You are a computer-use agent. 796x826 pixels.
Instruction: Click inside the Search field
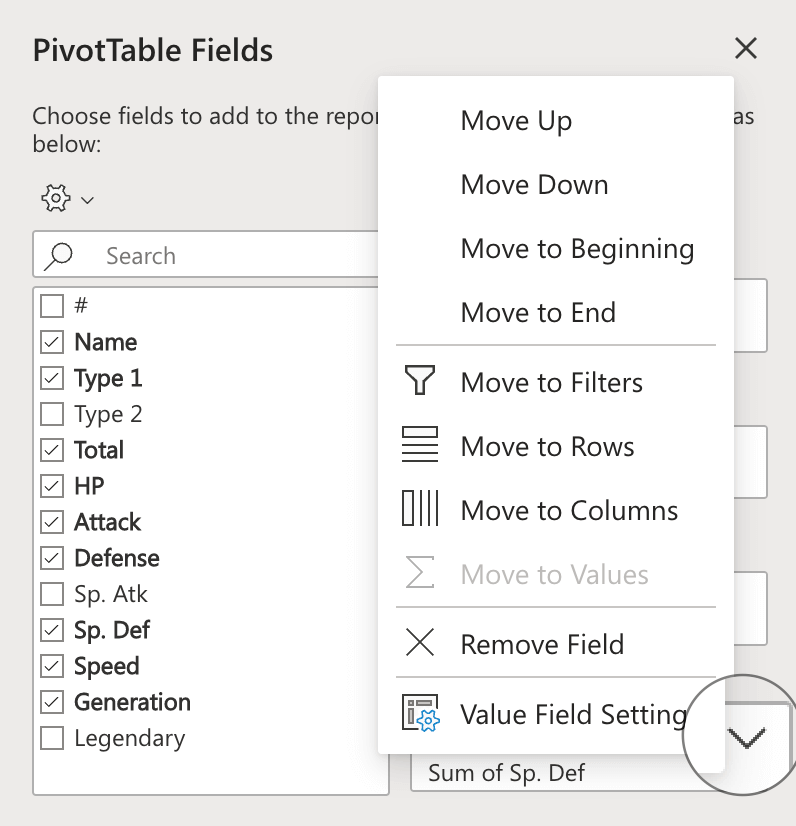[x=200, y=255]
